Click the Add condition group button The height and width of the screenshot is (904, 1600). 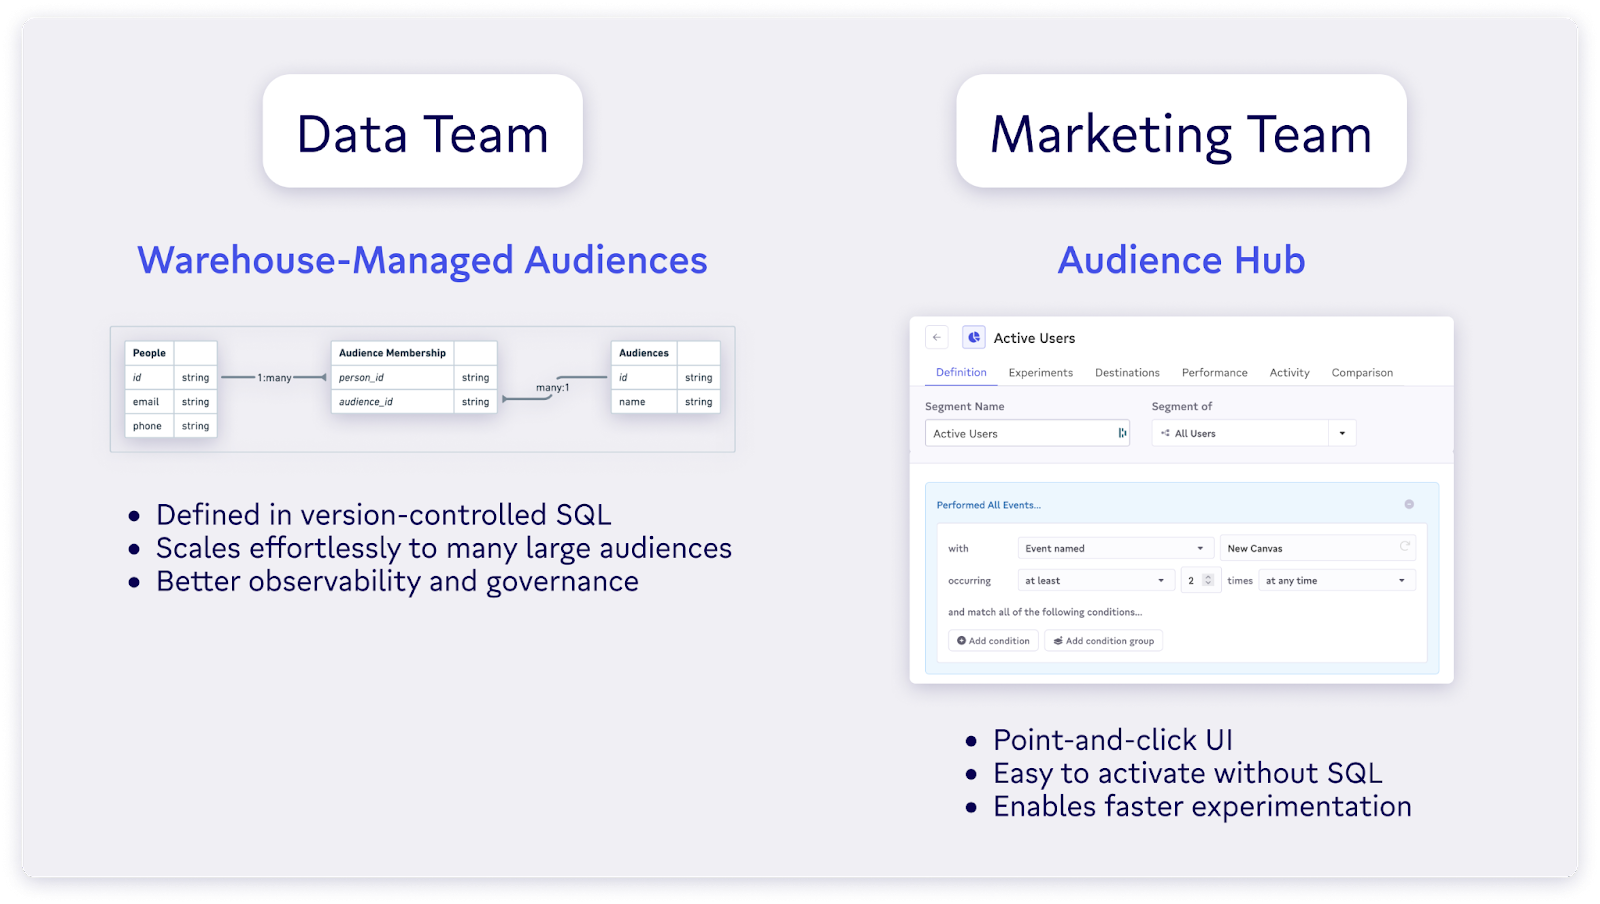(1103, 641)
